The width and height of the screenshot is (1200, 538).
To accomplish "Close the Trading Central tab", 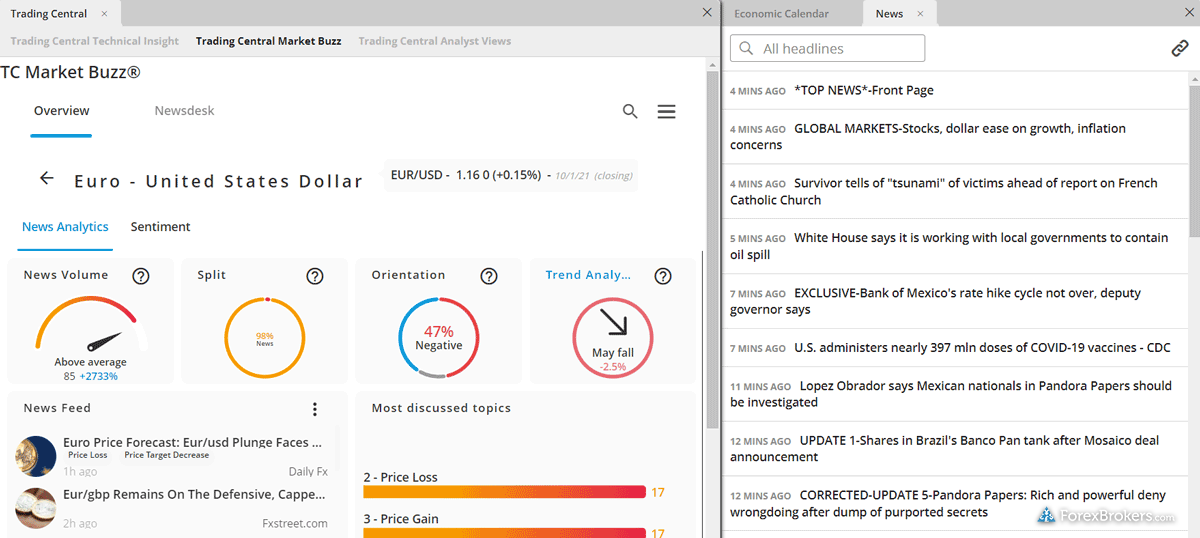I will [105, 14].
